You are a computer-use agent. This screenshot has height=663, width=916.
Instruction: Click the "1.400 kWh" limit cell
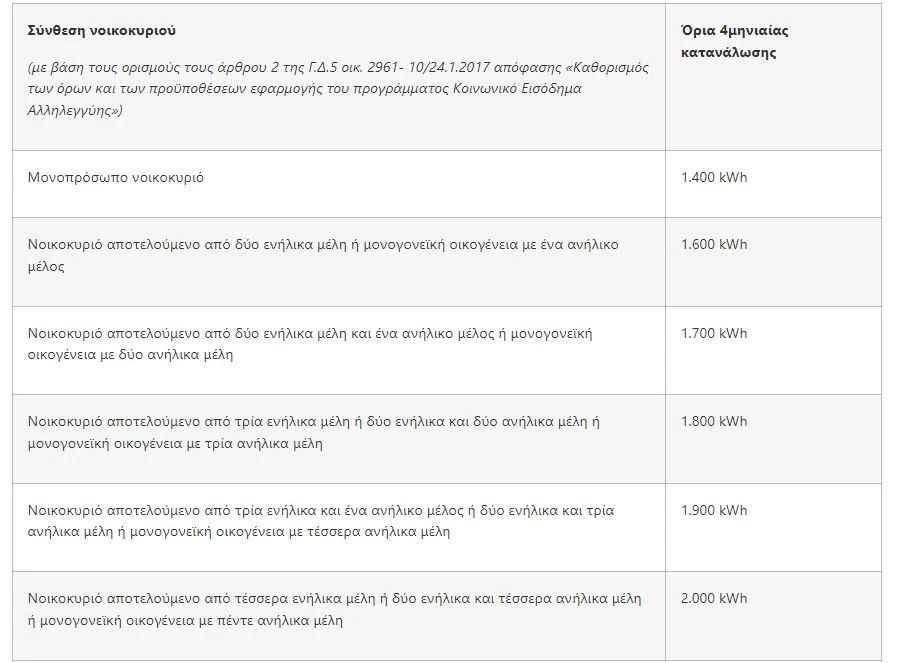tap(713, 178)
